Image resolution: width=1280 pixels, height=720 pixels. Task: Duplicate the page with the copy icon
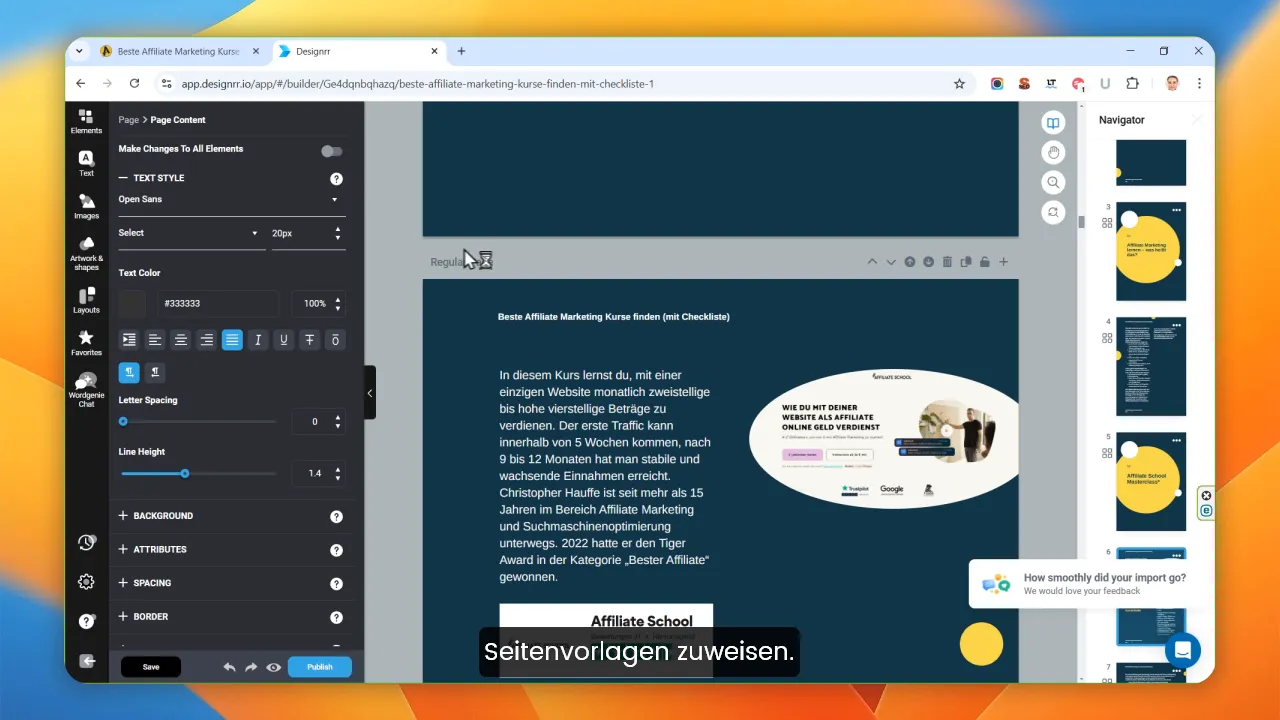pos(966,262)
